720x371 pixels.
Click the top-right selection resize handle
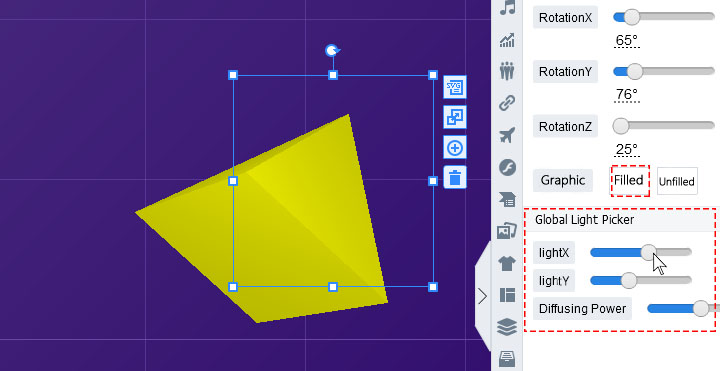[x=433, y=75]
